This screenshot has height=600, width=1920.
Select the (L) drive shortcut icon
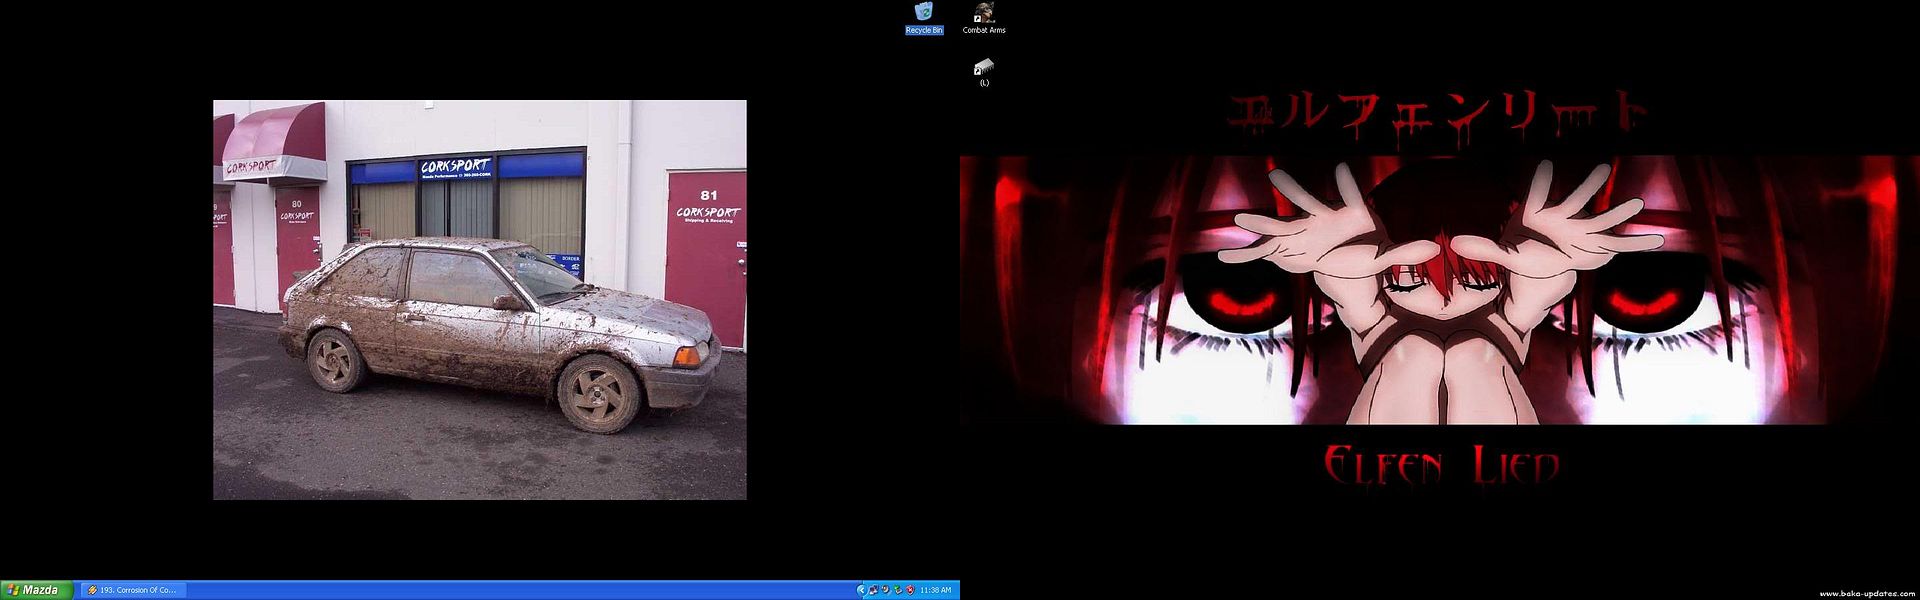[984, 73]
